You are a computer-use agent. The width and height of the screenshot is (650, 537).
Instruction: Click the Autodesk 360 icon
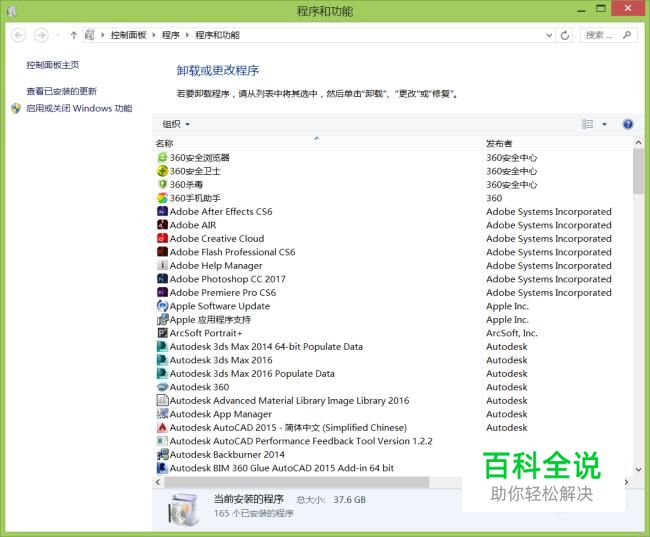point(162,387)
